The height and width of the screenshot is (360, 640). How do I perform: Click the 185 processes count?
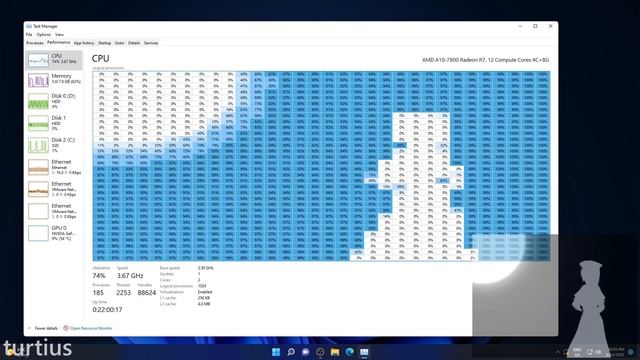click(x=98, y=293)
